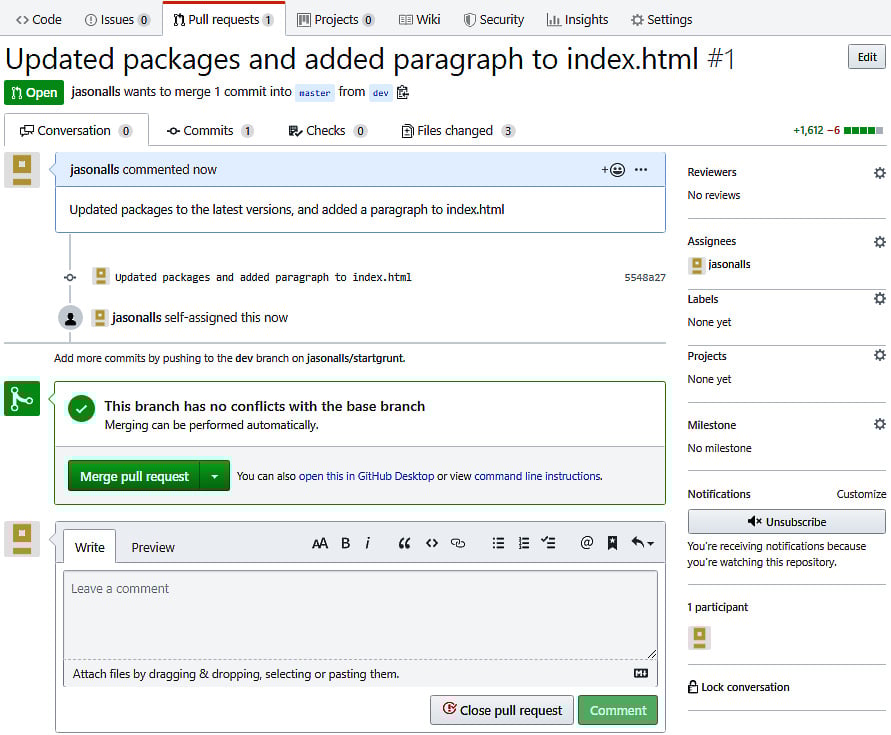Click attach files text area
The height and width of the screenshot is (735, 891).
point(360,674)
